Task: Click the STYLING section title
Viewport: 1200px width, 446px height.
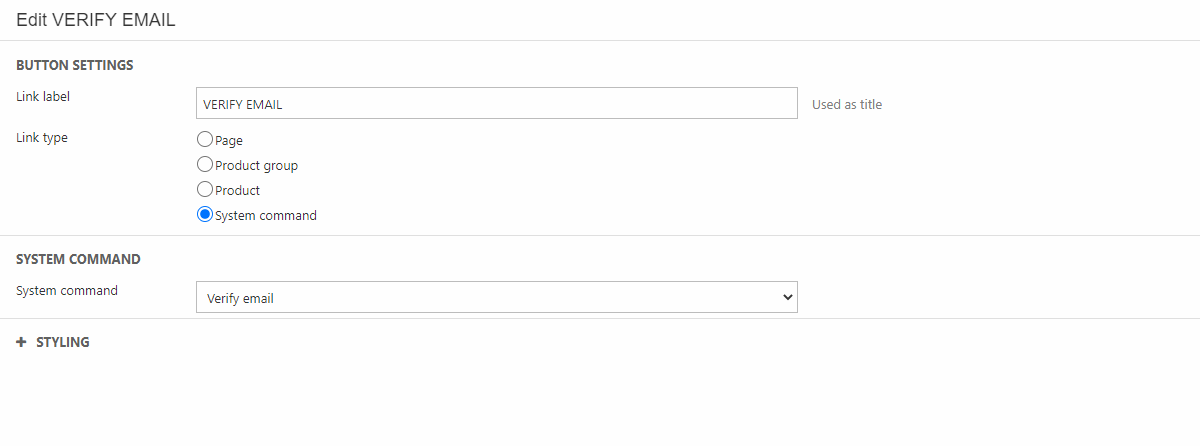Action: [x=63, y=342]
